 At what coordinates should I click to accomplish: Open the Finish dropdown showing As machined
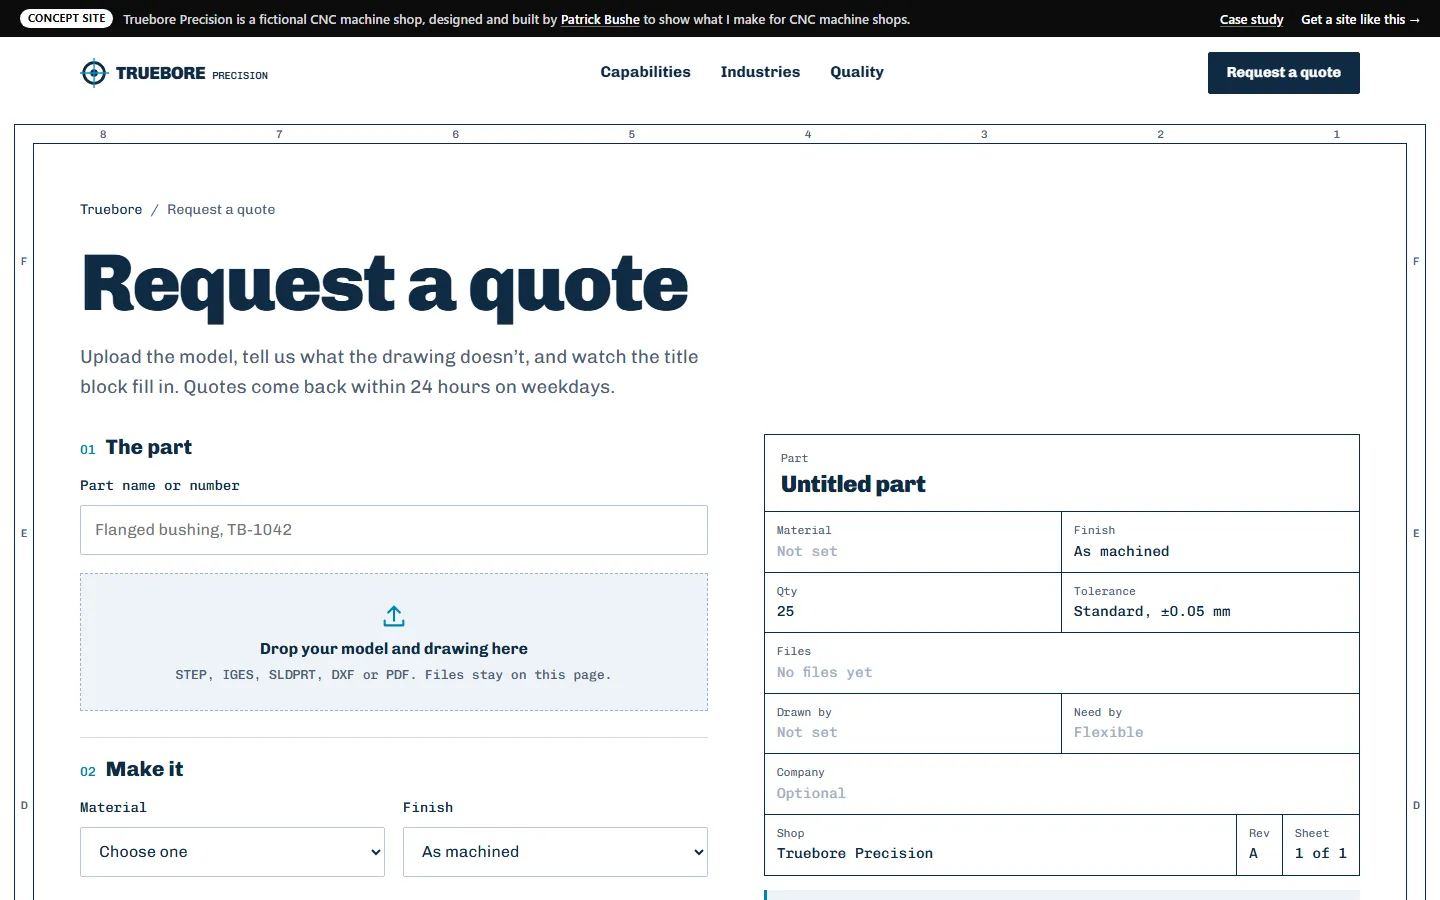pos(555,852)
